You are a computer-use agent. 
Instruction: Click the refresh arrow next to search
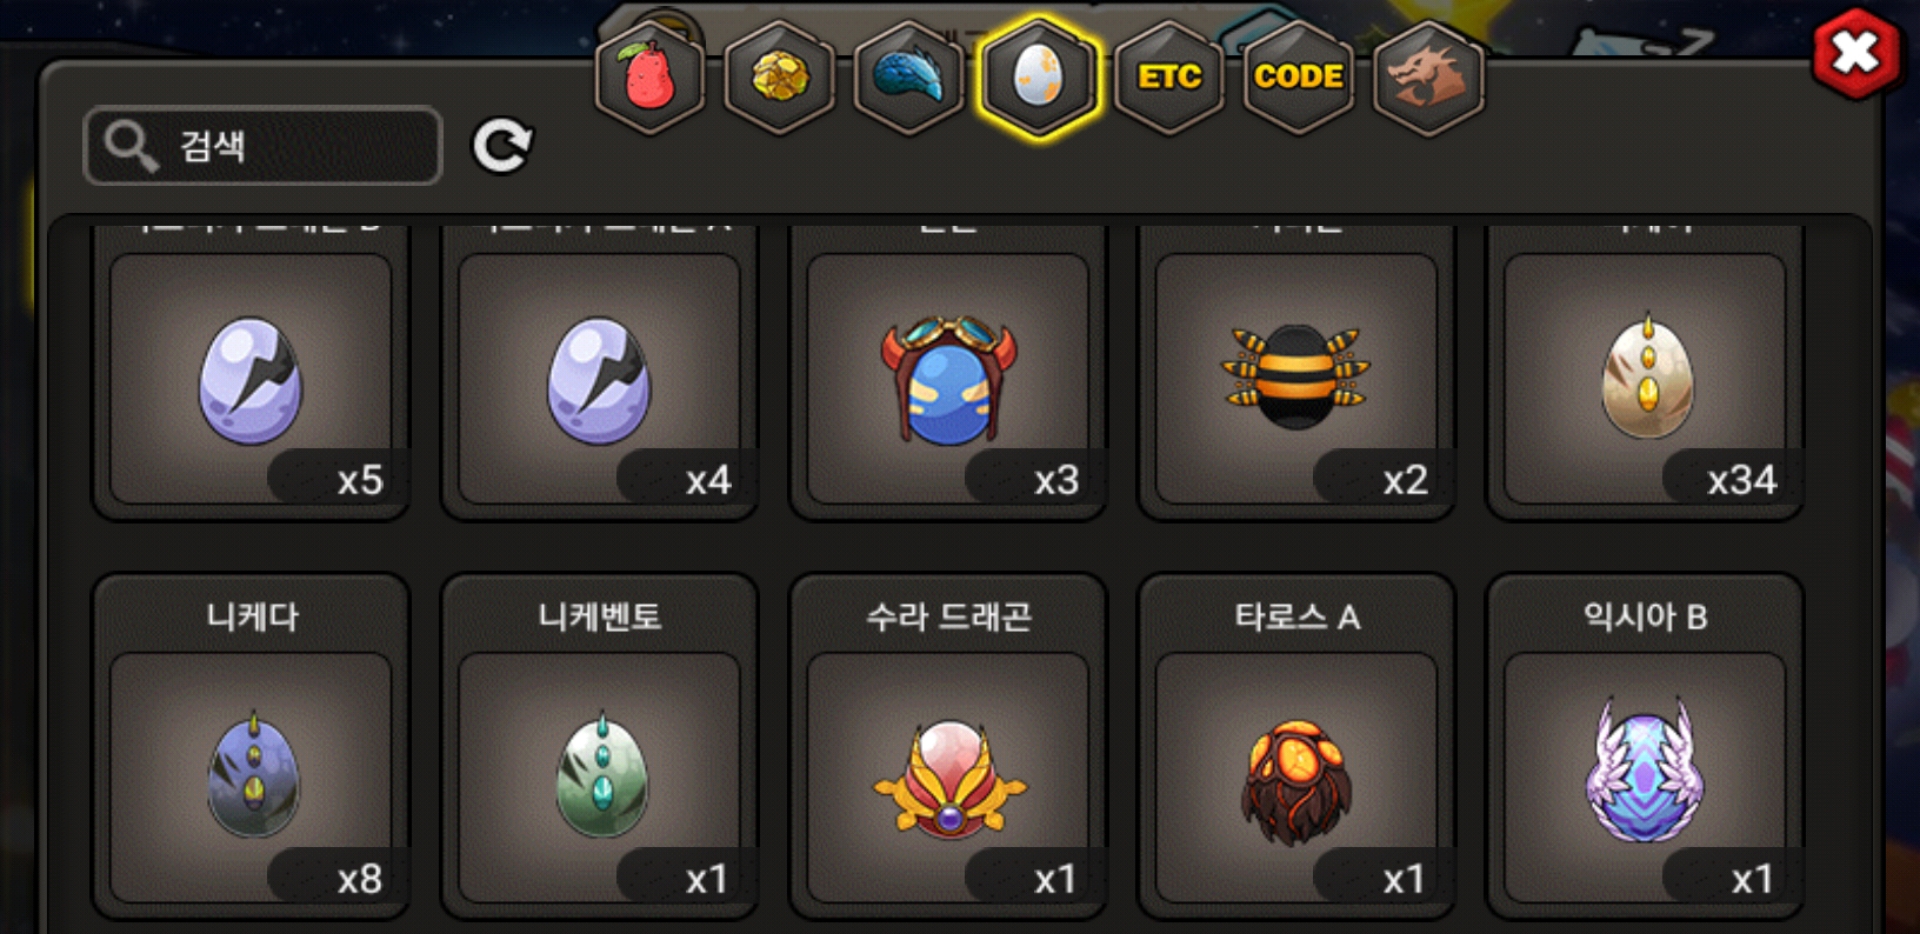point(502,146)
